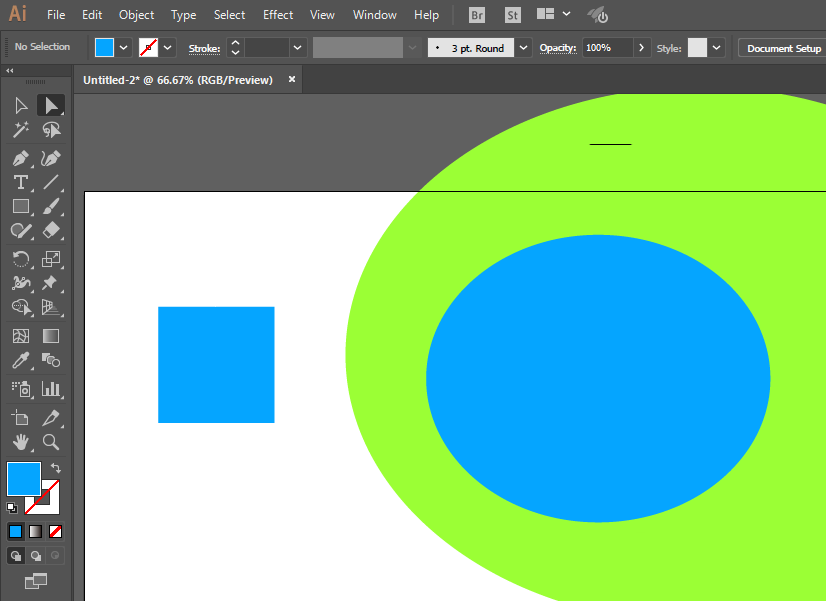Screen dimensions: 826x601
Task: Select the Selection tool (outline arrow)
Action: 21,105
